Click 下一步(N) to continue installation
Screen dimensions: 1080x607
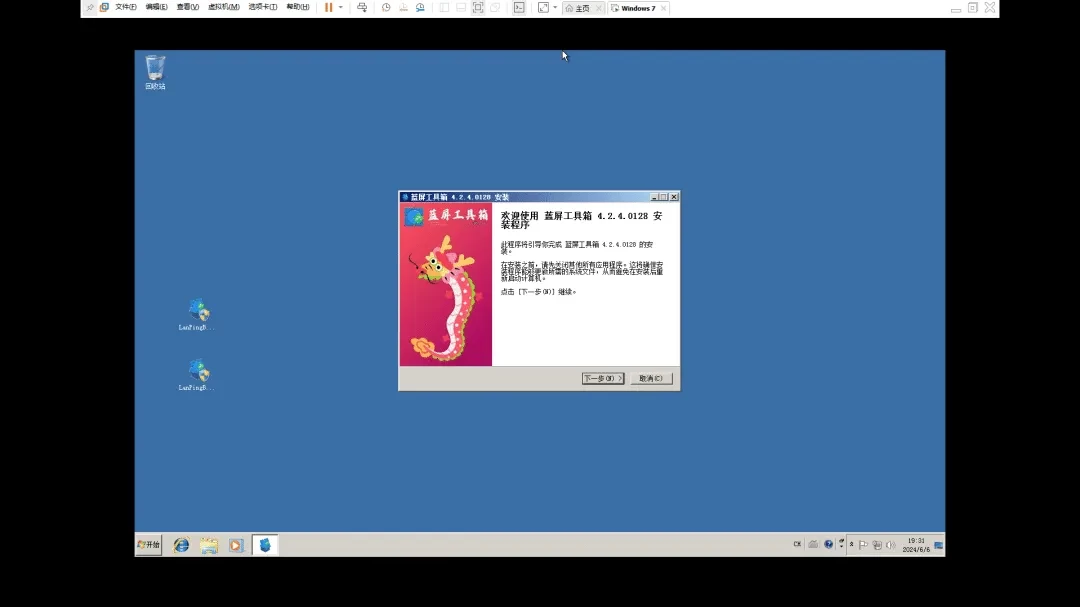tap(602, 378)
